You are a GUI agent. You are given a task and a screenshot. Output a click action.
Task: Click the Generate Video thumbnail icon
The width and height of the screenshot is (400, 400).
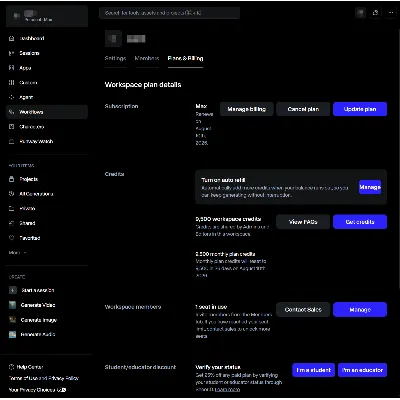(13, 305)
